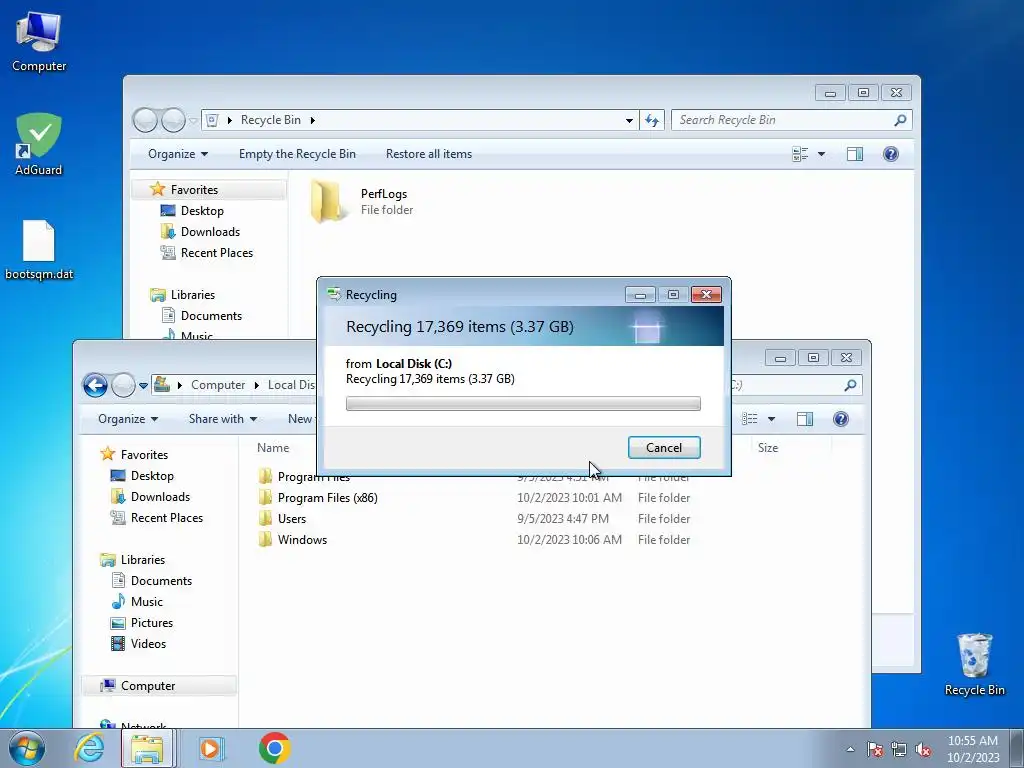
Task: Change view icon in Recycle Bin window
Action: pyautogui.click(x=800, y=154)
